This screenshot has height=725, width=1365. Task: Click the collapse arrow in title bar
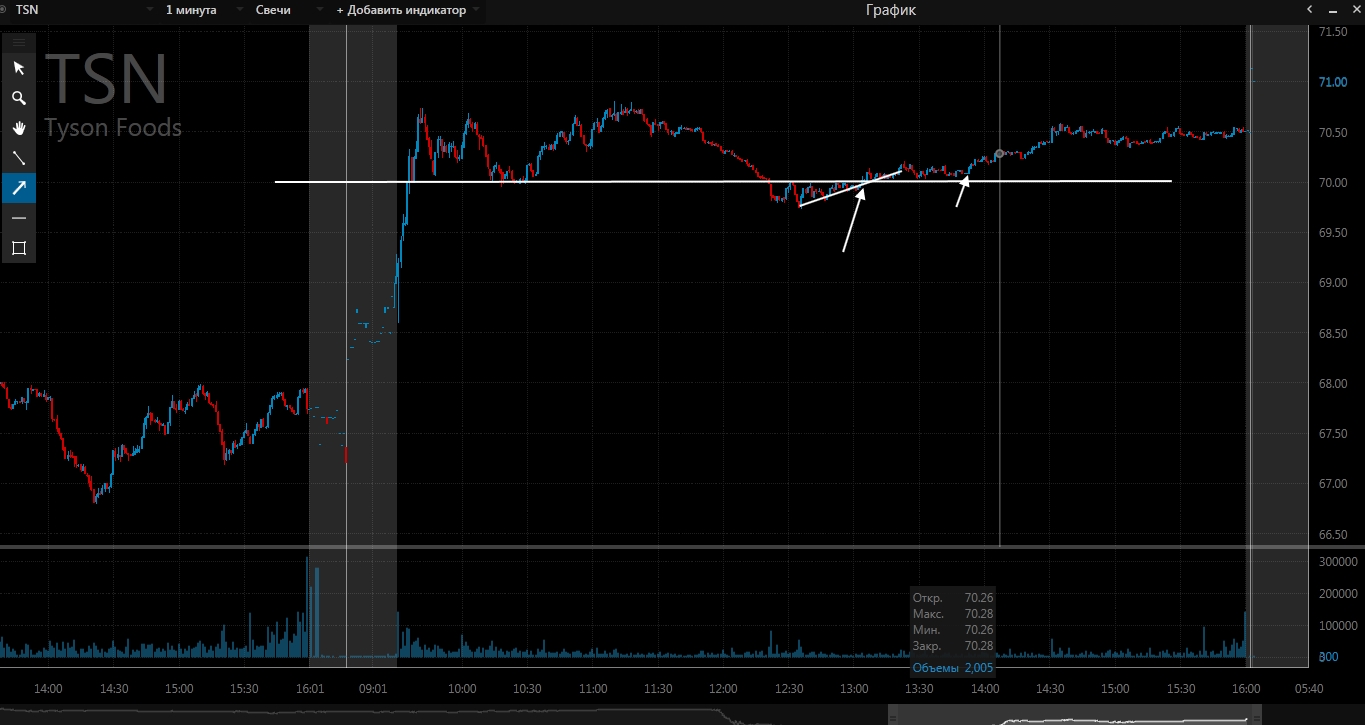point(1309,10)
